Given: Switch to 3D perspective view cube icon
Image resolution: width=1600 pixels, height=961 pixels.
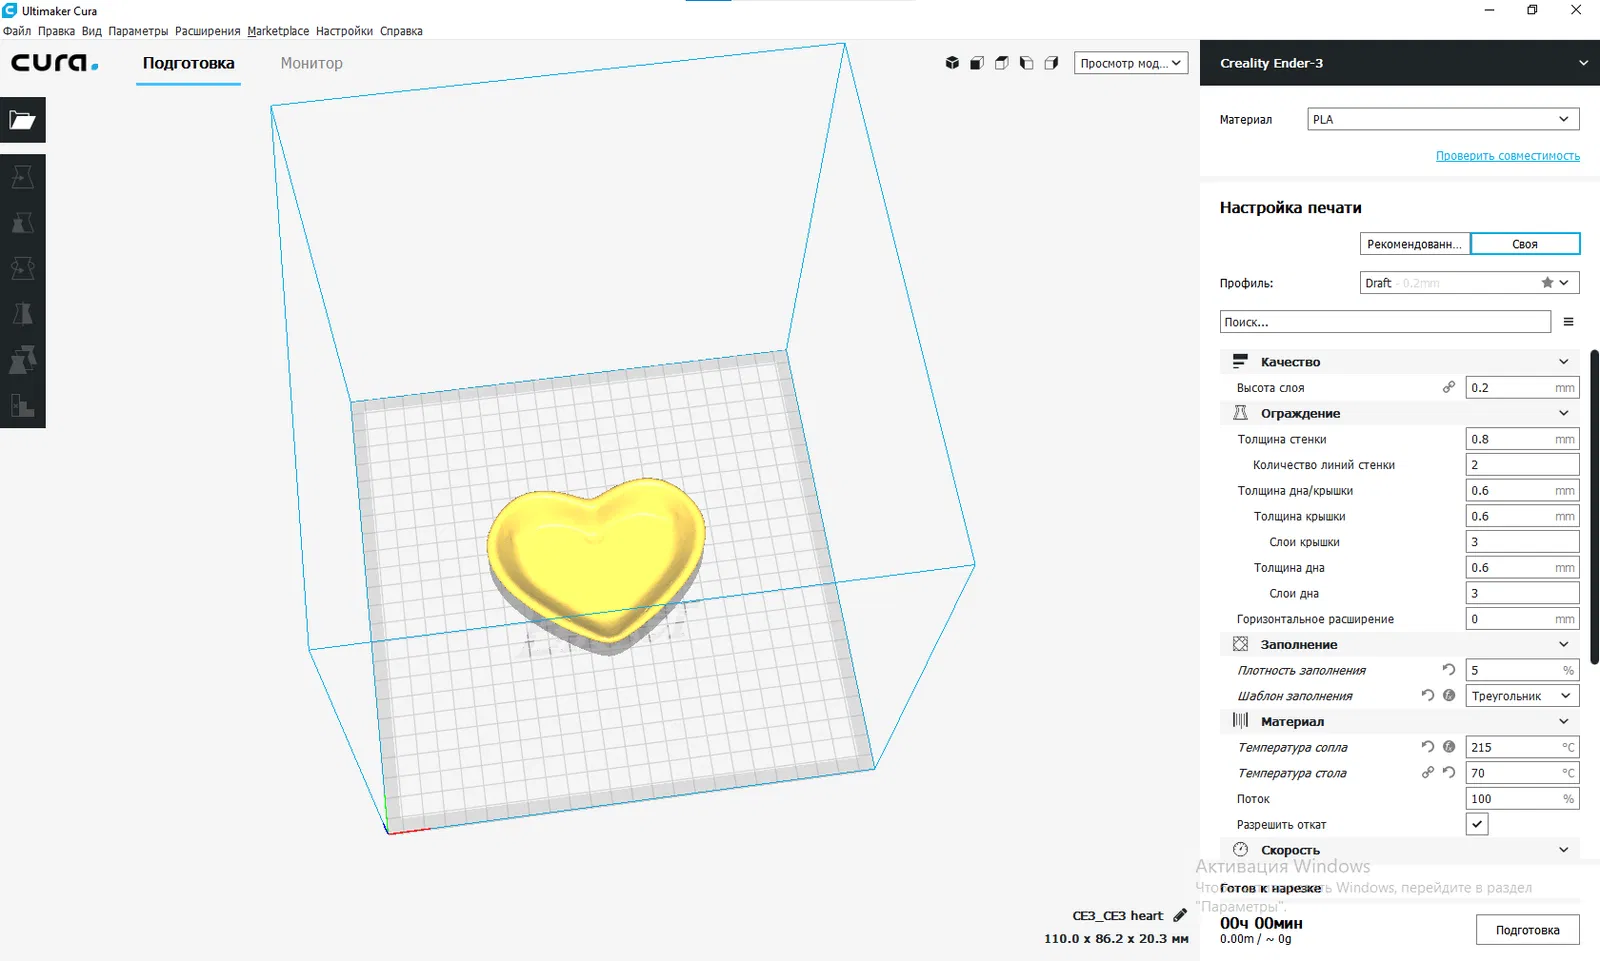Looking at the screenshot, I should (x=952, y=63).
